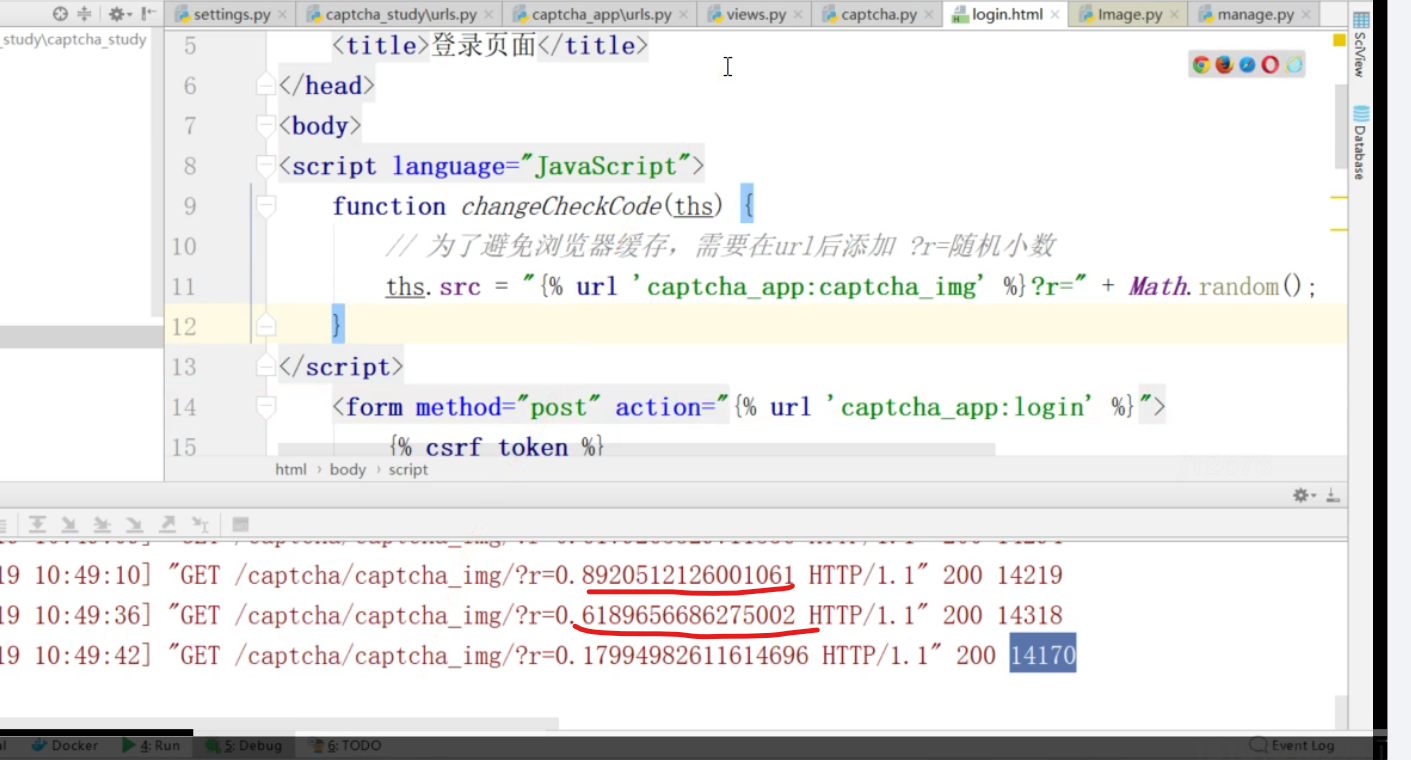The height and width of the screenshot is (760, 1411).
Task: Click fold marker at closing script tag
Action: [265, 367]
